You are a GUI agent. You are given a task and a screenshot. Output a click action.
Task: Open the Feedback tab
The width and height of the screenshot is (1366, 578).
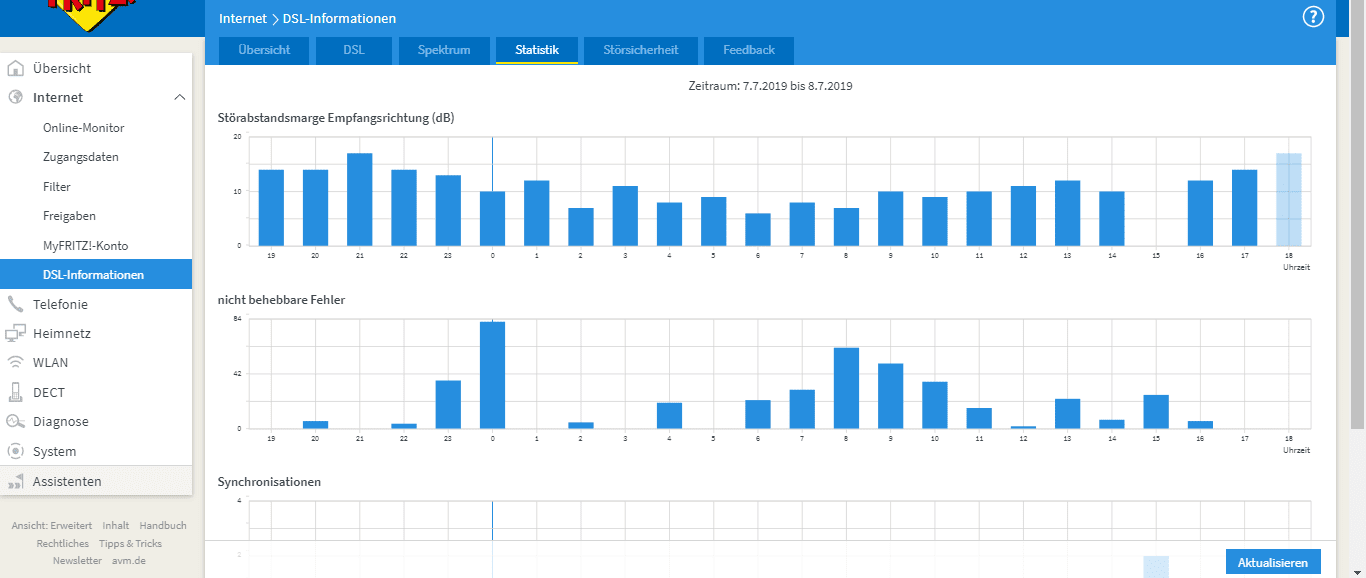pyautogui.click(x=749, y=50)
